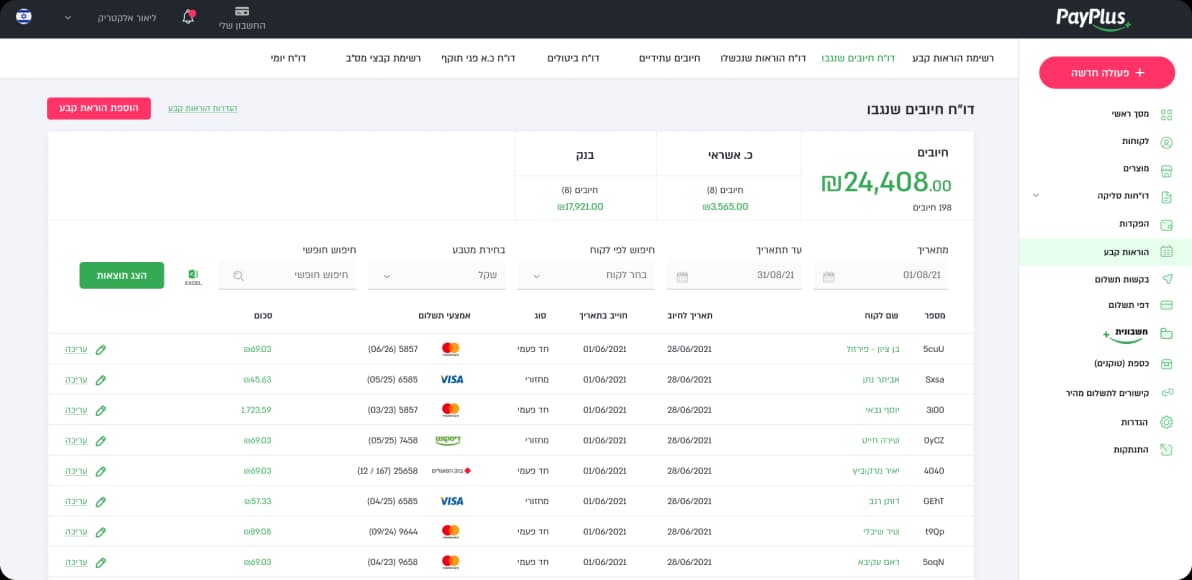The height and width of the screenshot is (580, 1192).
Task: Click the הצג תוצאות button
Action: pos(122,275)
